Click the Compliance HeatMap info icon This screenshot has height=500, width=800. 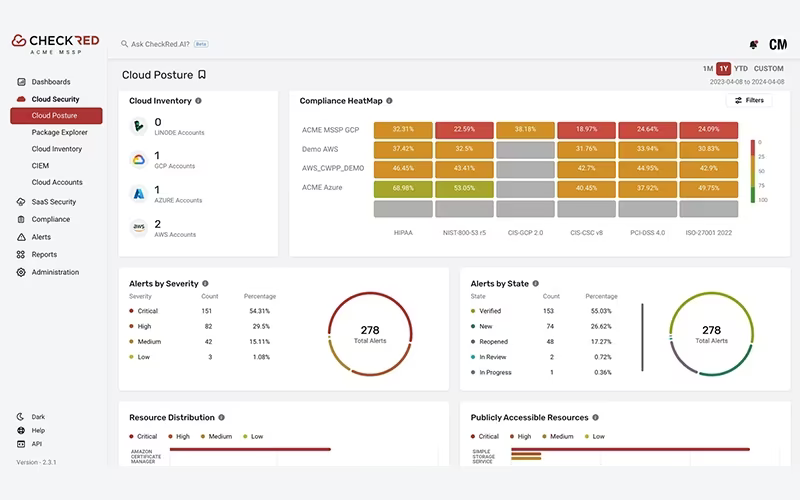coord(389,101)
